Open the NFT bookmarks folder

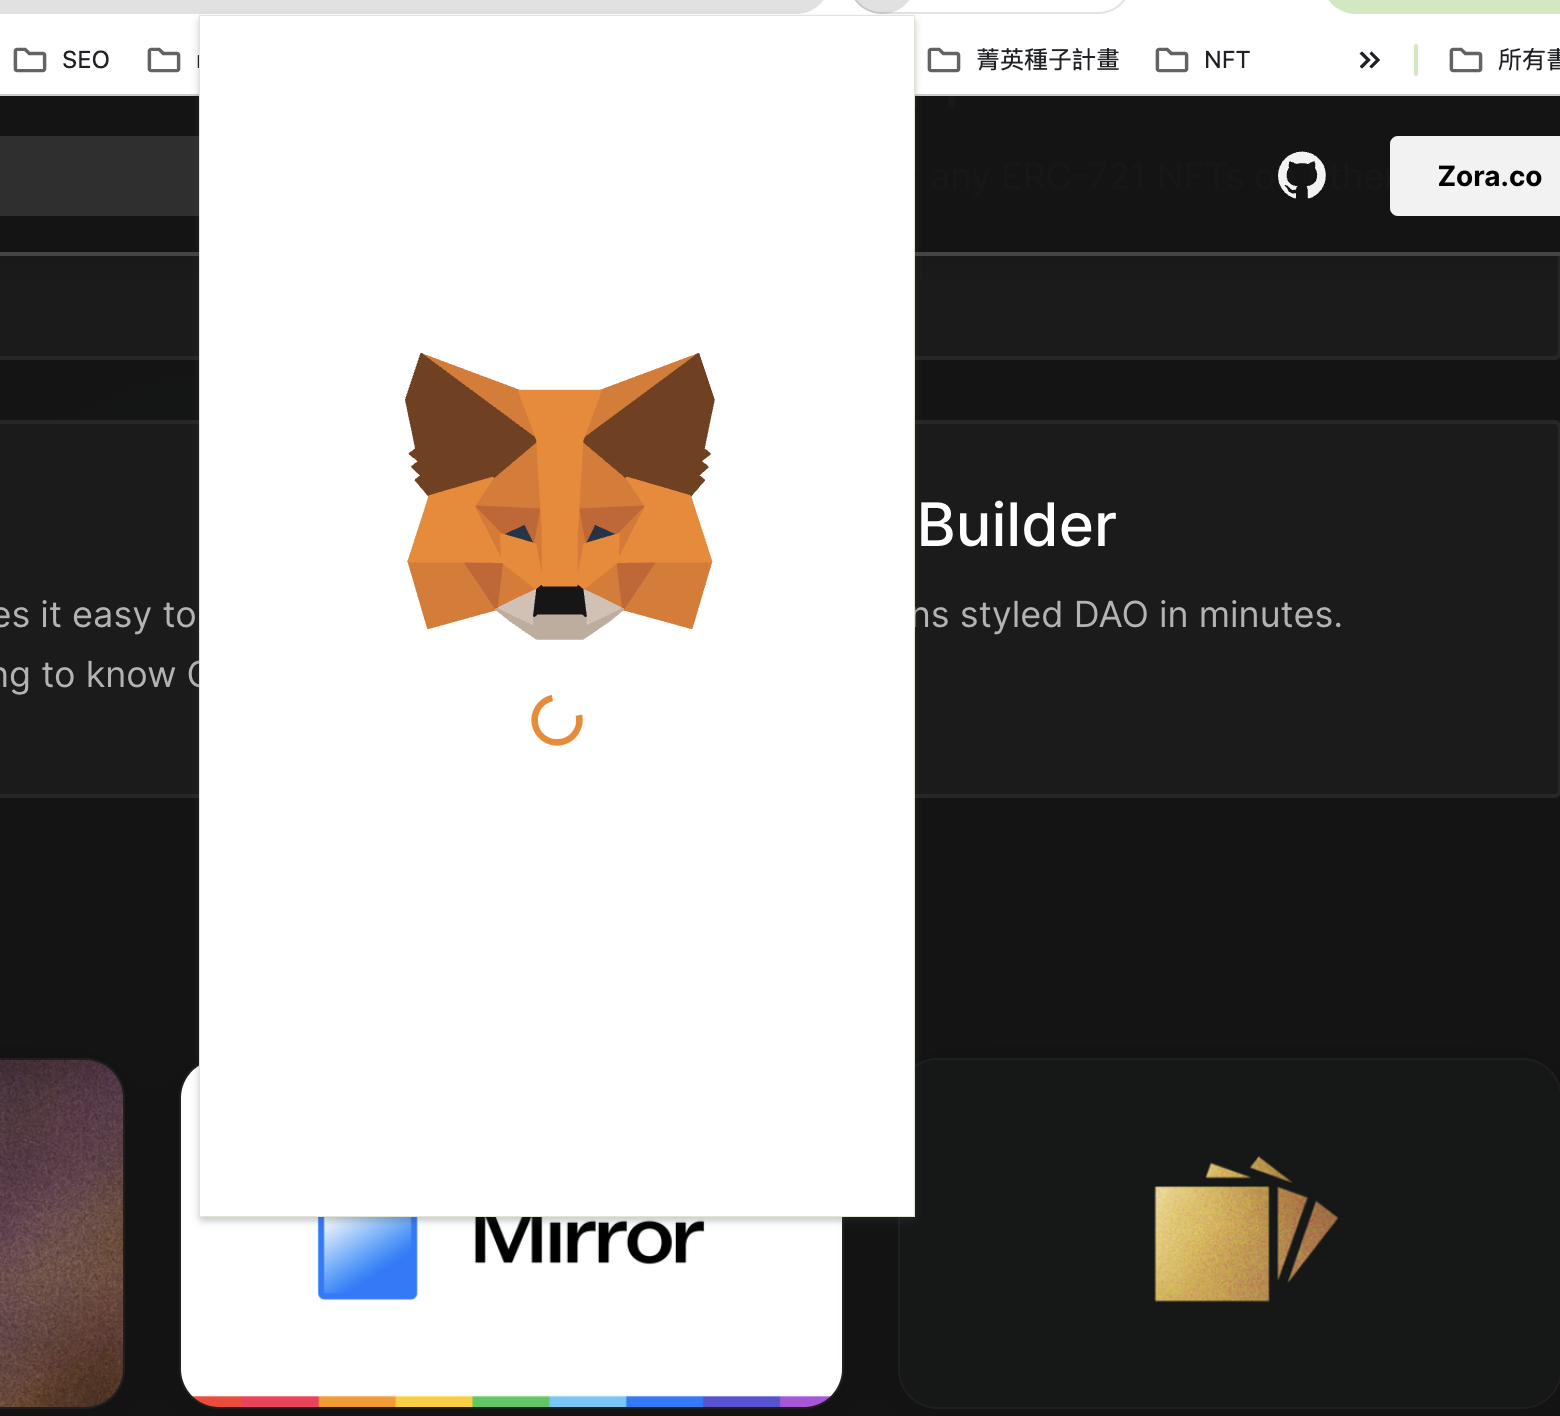(1202, 60)
